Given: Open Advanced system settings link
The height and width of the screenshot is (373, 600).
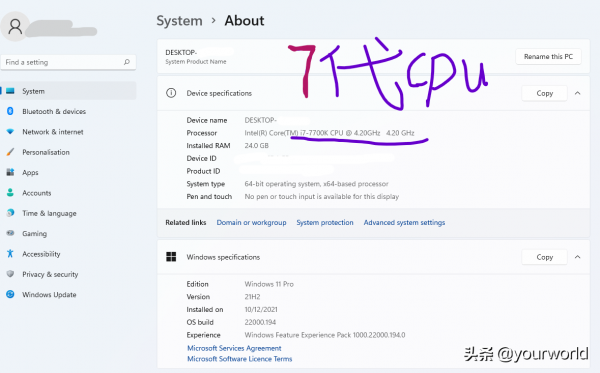Looking at the screenshot, I should pyautogui.click(x=404, y=222).
